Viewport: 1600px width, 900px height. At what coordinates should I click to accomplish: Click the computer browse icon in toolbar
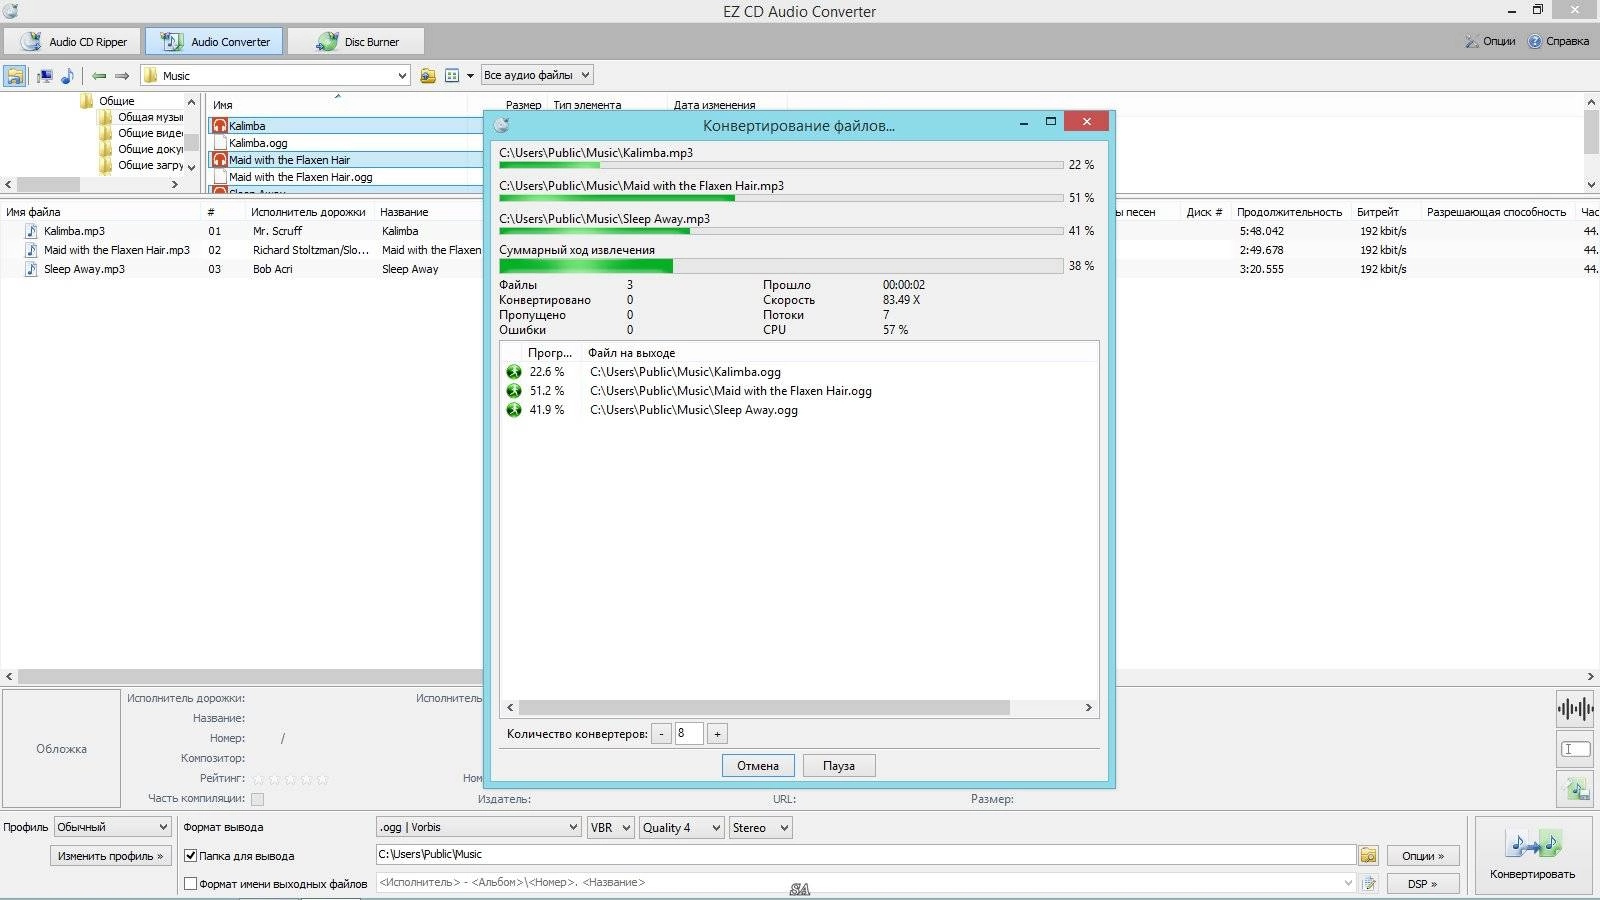pyautogui.click(x=45, y=76)
